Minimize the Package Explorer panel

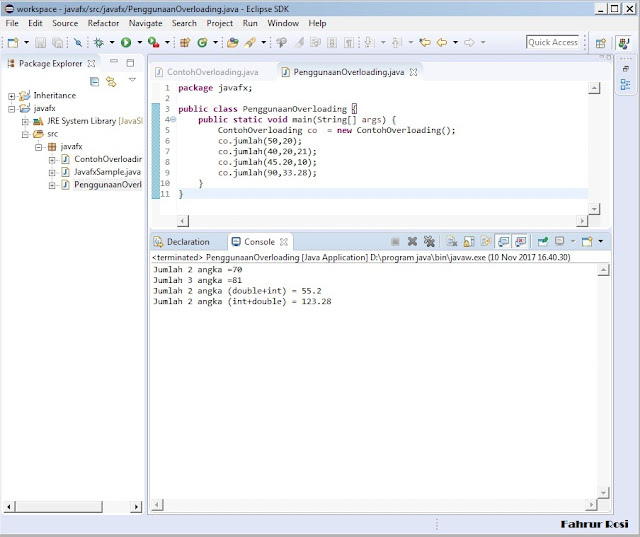pos(114,62)
